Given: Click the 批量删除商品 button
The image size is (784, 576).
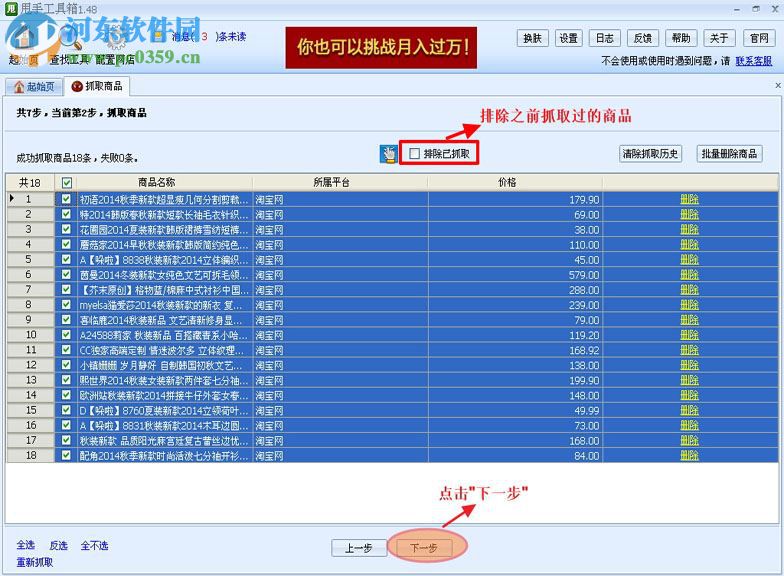Looking at the screenshot, I should [729, 154].
